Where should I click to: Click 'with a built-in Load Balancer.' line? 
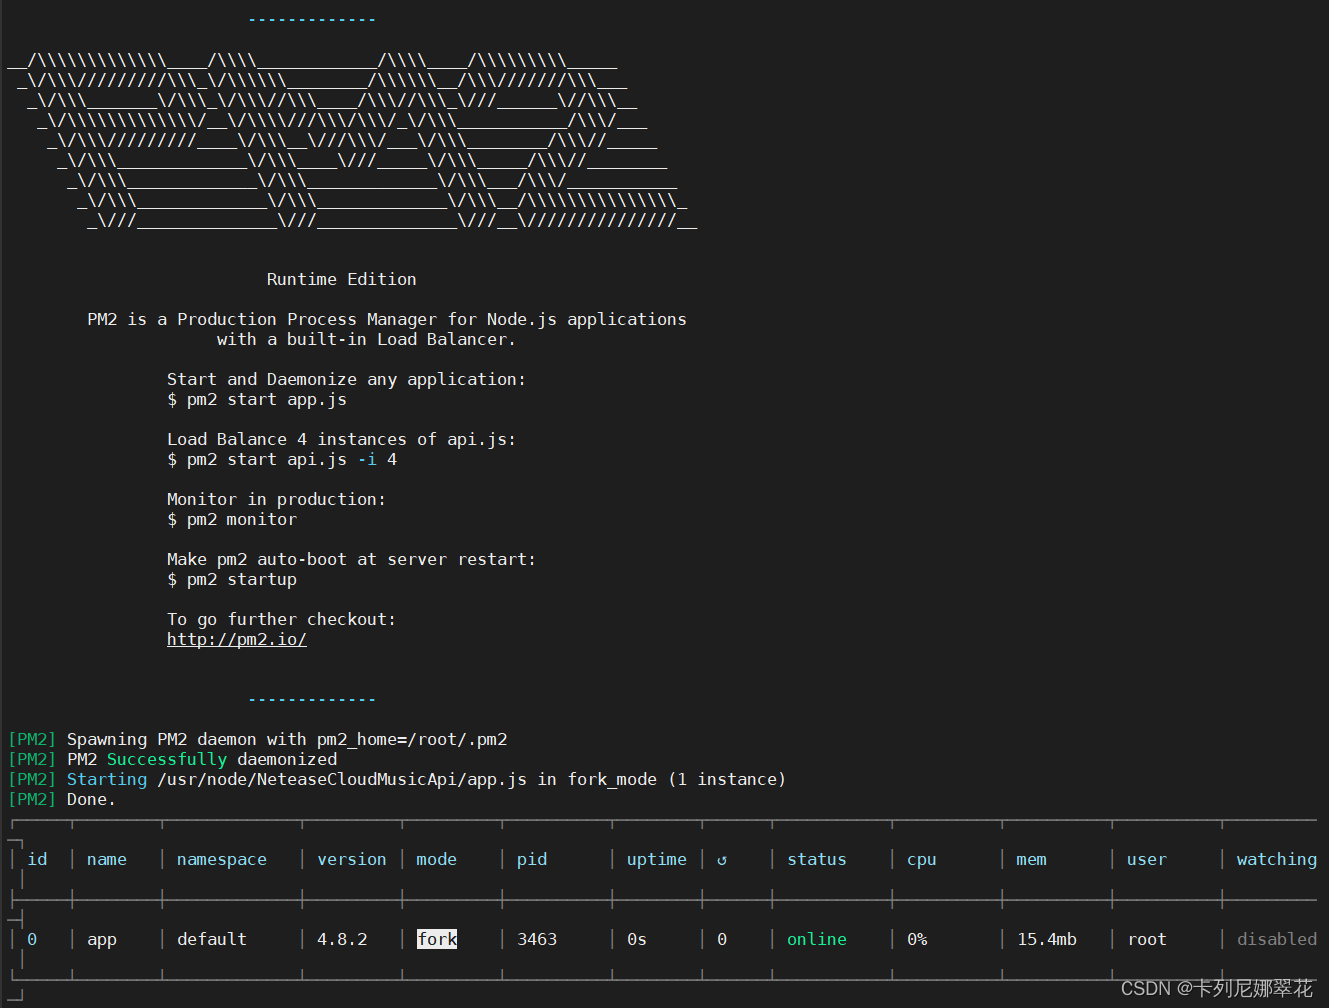point(367,340)
